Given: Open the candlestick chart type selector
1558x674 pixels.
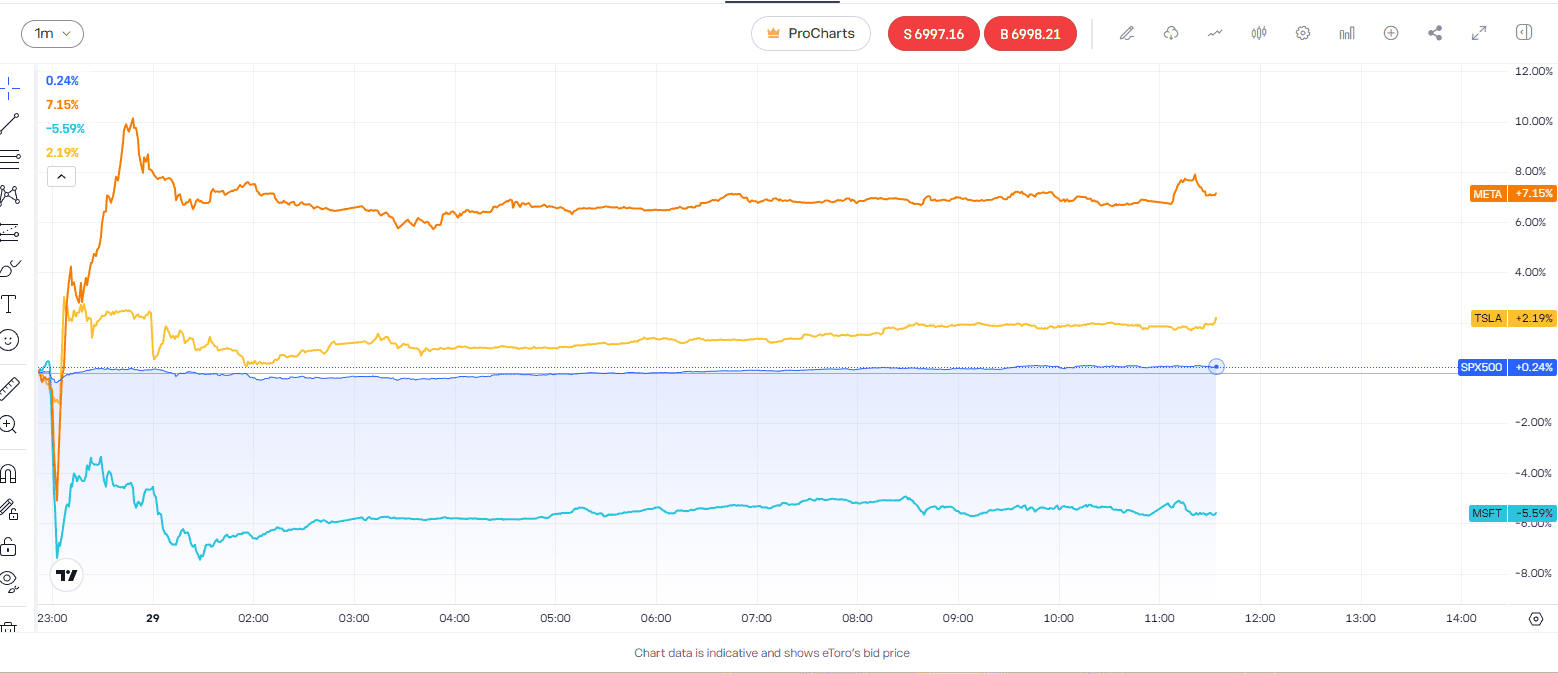Looking at the screenshot, I should point(1259,33).
